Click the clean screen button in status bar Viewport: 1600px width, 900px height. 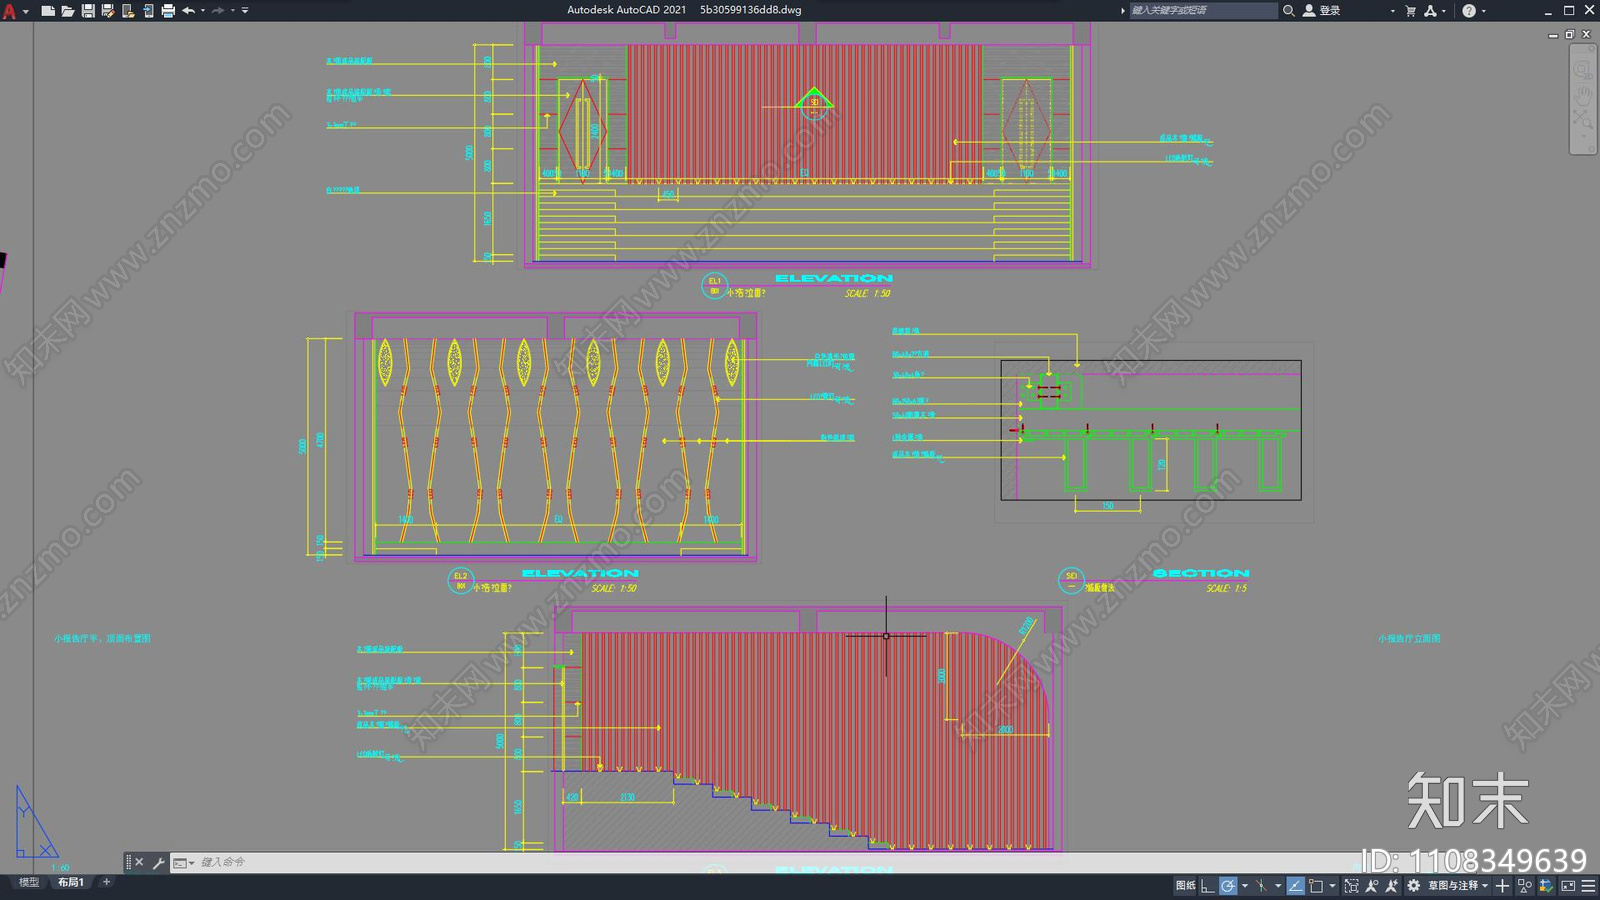[x=1568, y=886]
